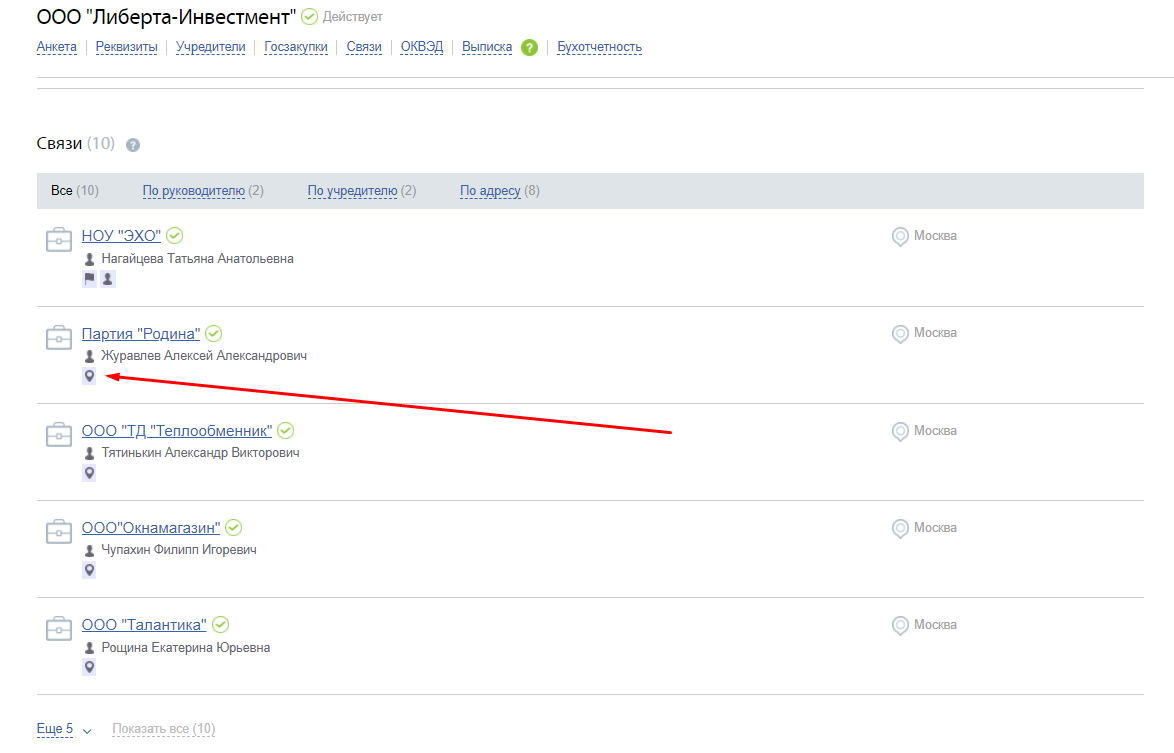Click the location marker icon in Талантика row

tap(900, 626)
